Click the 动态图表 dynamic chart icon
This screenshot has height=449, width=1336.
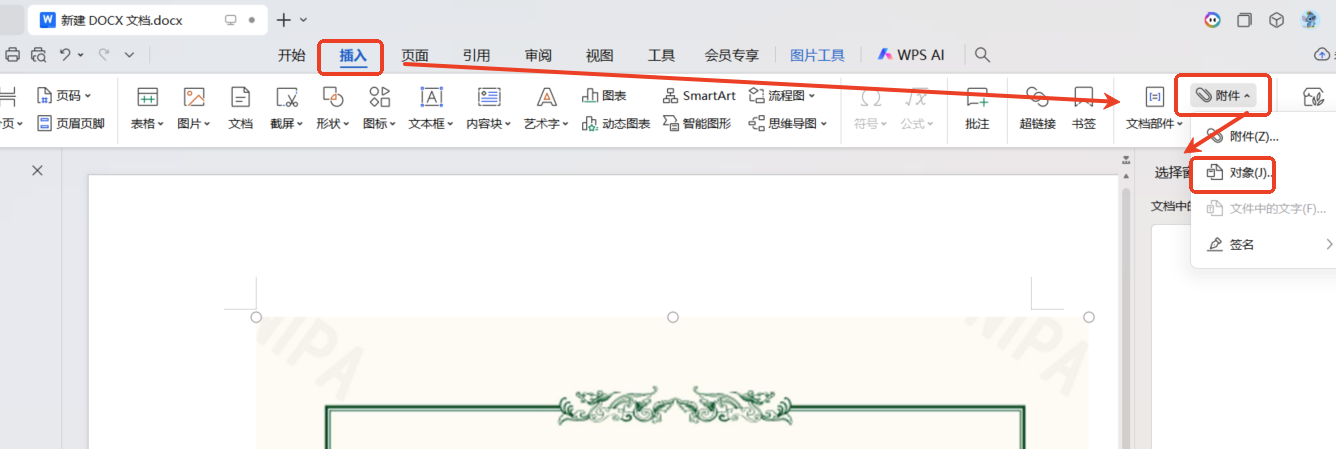coord(616,124)
